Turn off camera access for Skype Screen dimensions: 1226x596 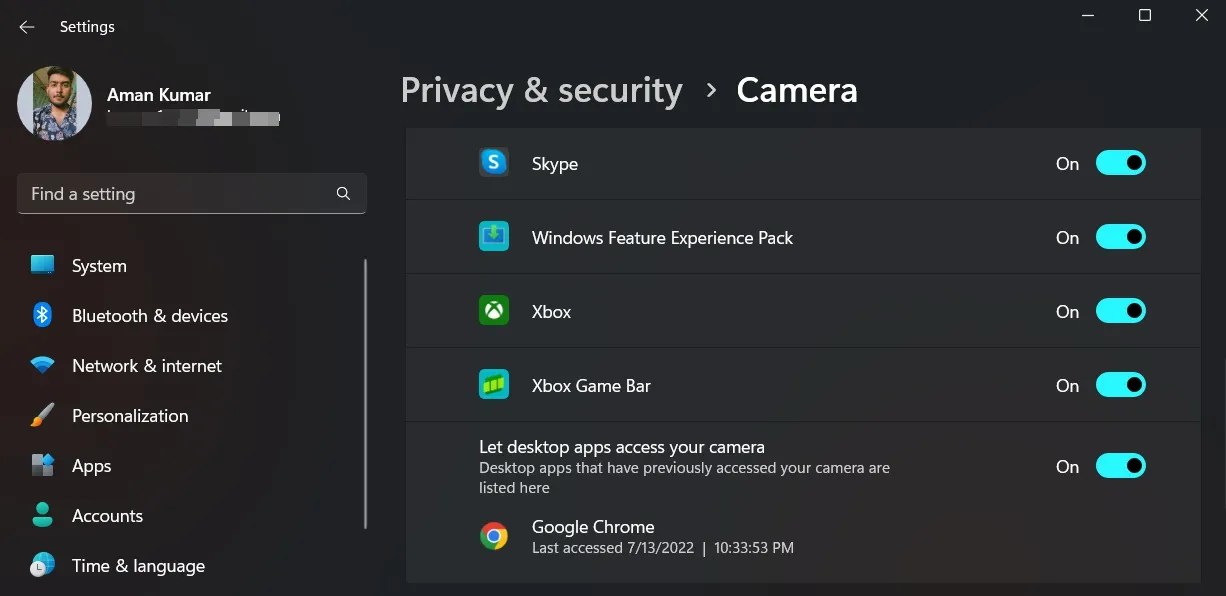[x=1121, y=162]
